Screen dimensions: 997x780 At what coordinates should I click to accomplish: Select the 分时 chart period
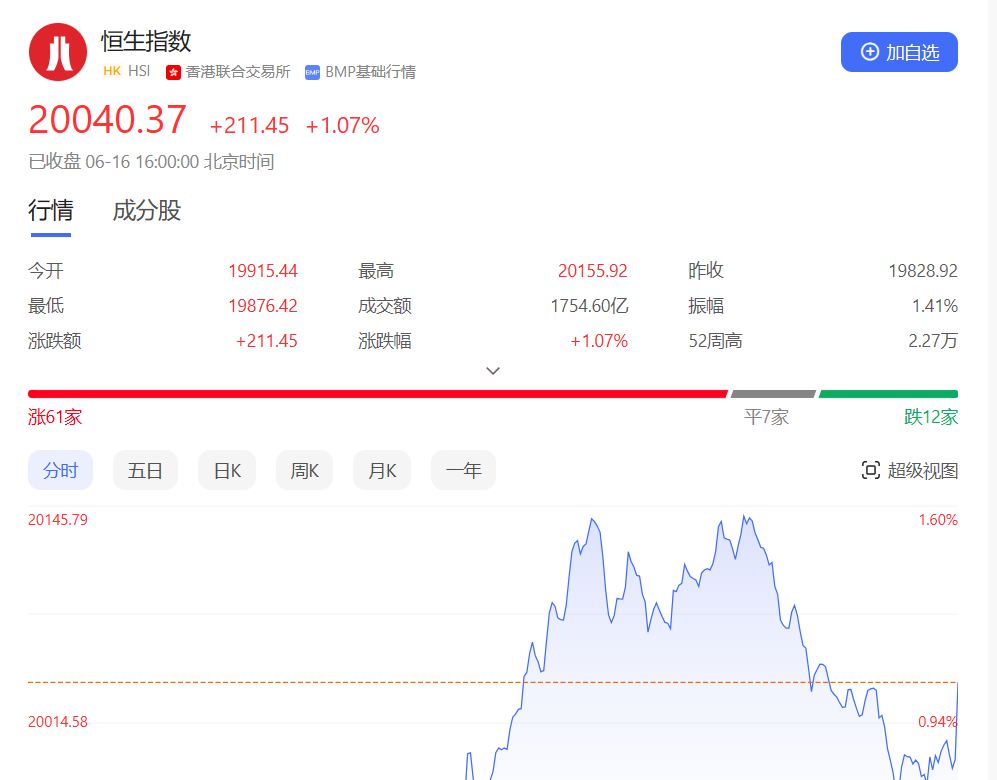coord(60,470)
